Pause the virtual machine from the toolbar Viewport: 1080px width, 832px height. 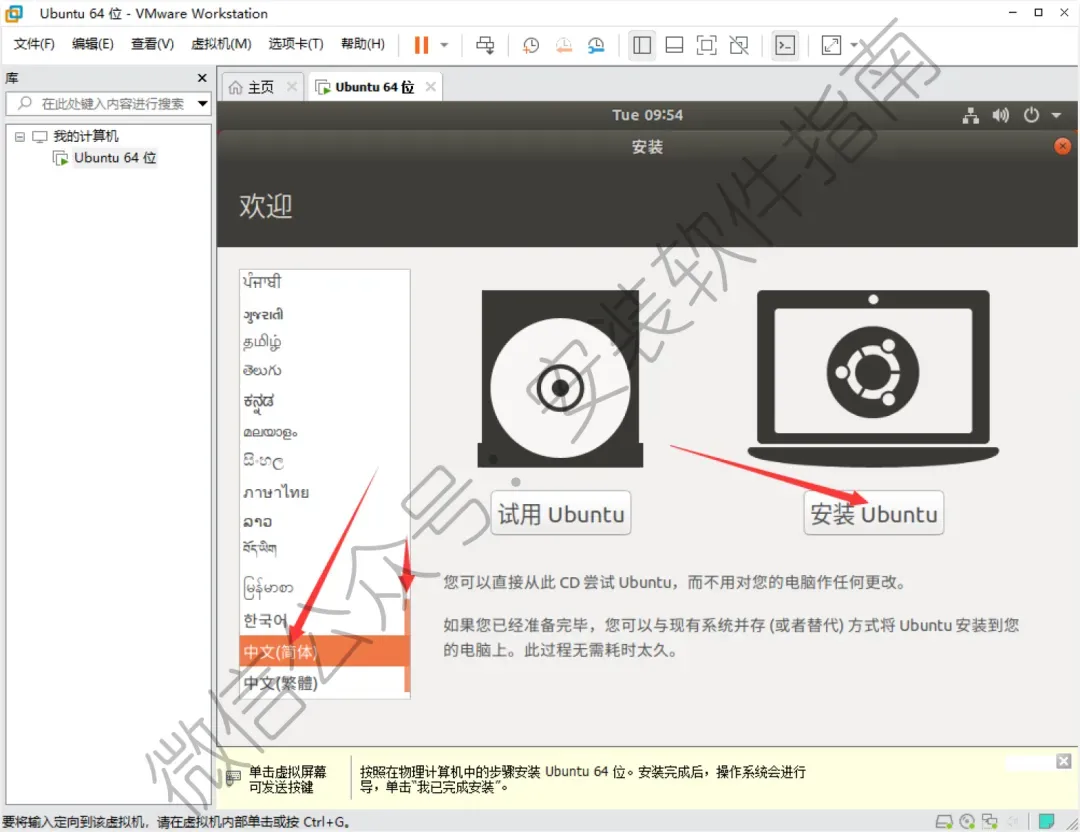(x=421, y=45)
